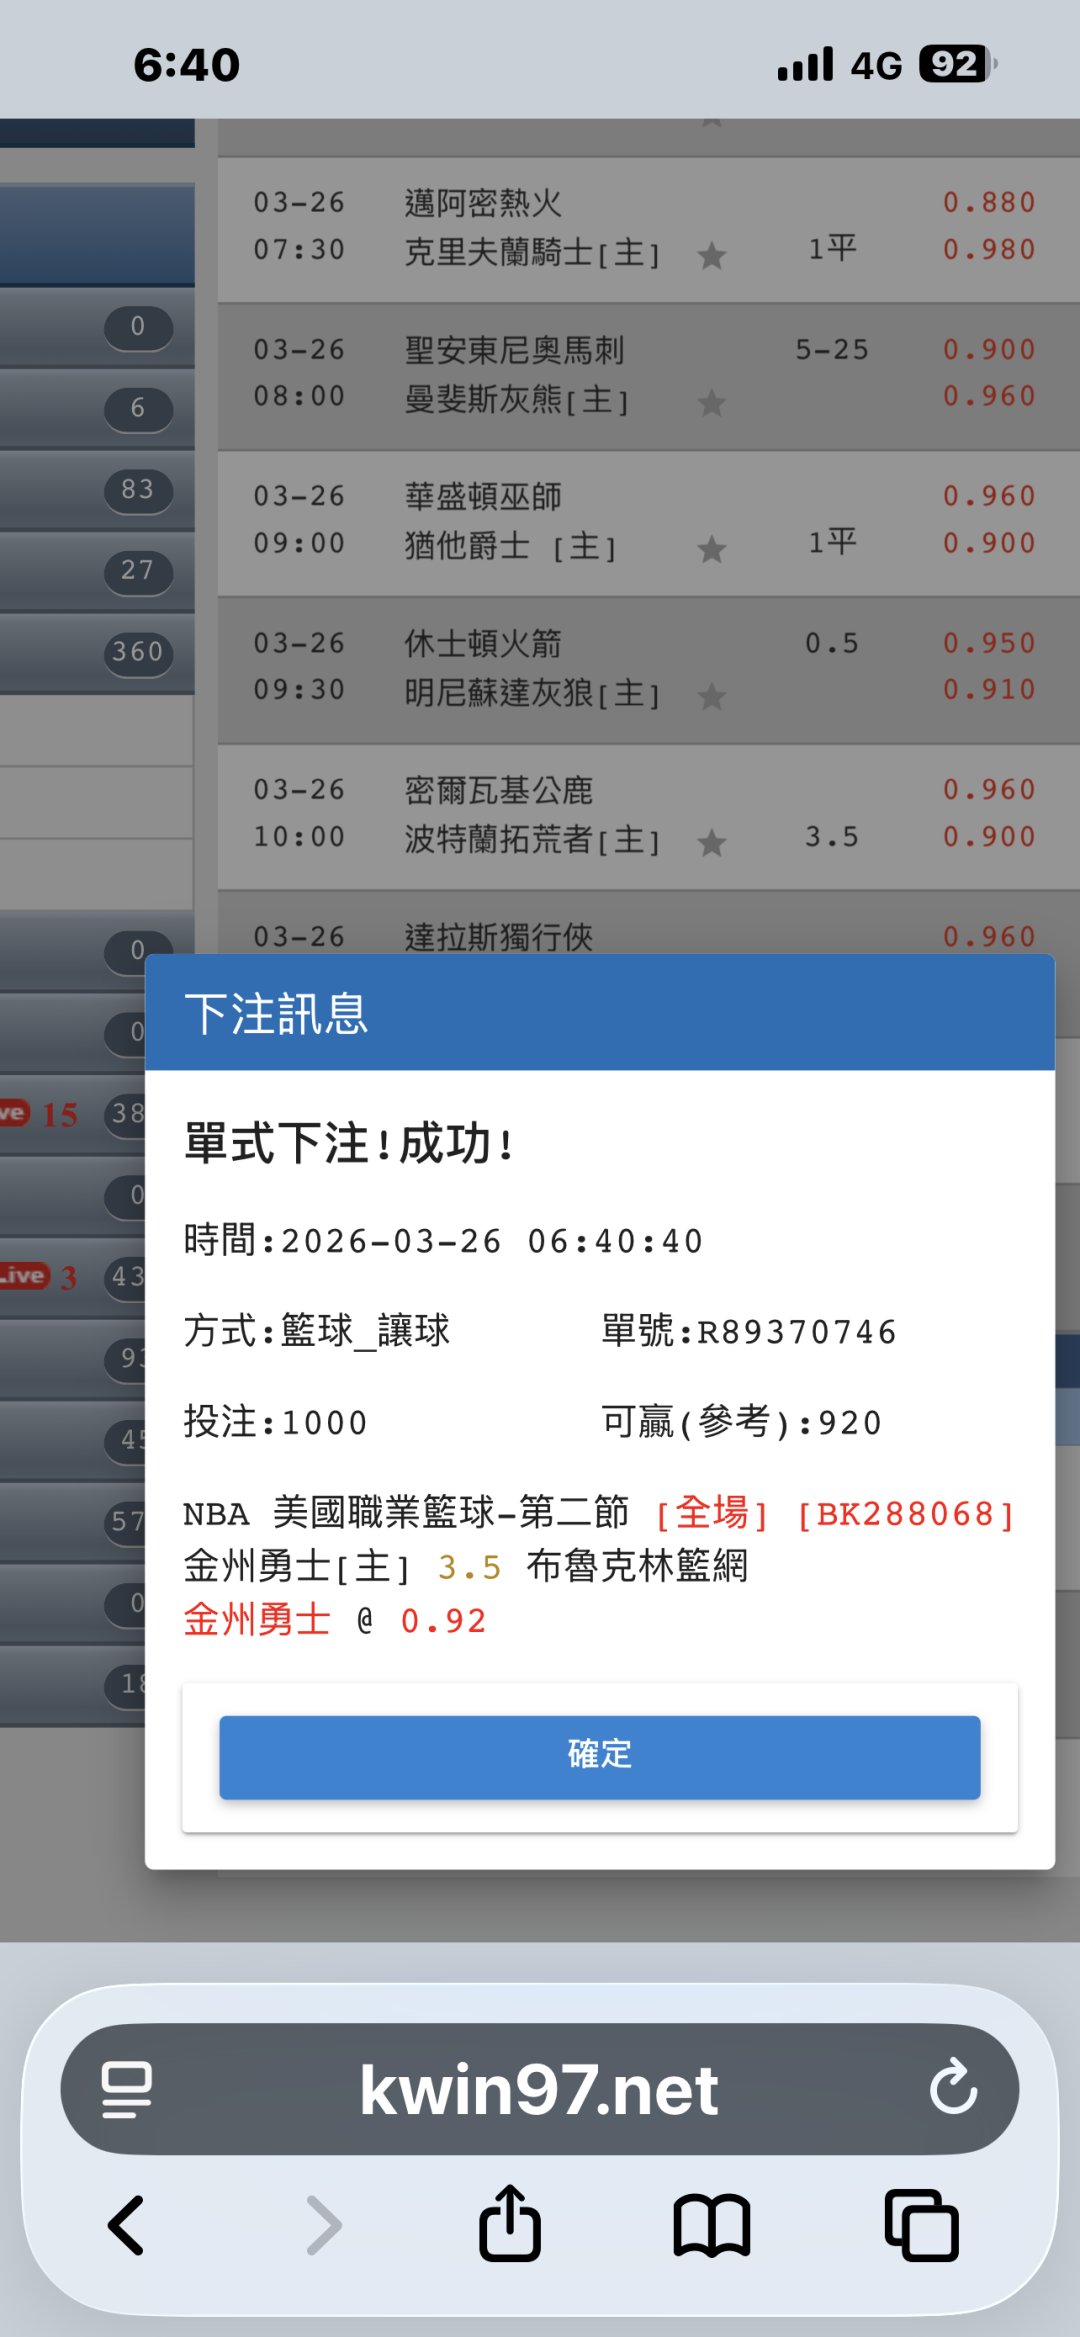Favorite star for 猶他爵士 match
This screenshot has width=1080, height=2337.
[712, 549]
